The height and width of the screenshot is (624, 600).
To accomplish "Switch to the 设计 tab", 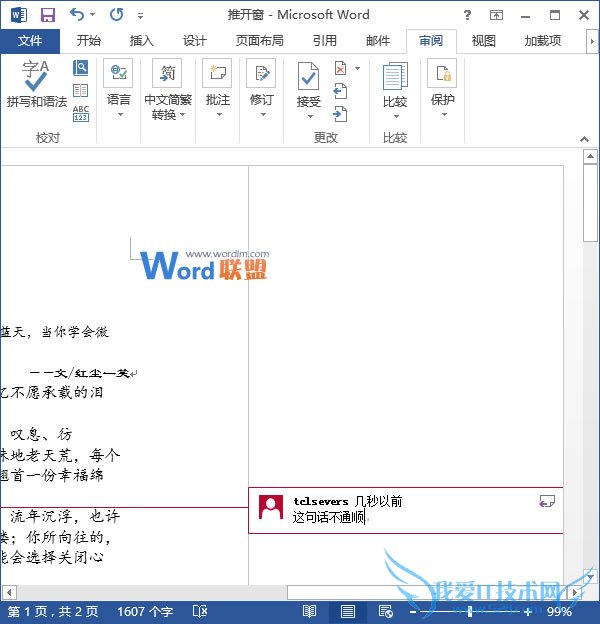I will [x=195, y=41].
